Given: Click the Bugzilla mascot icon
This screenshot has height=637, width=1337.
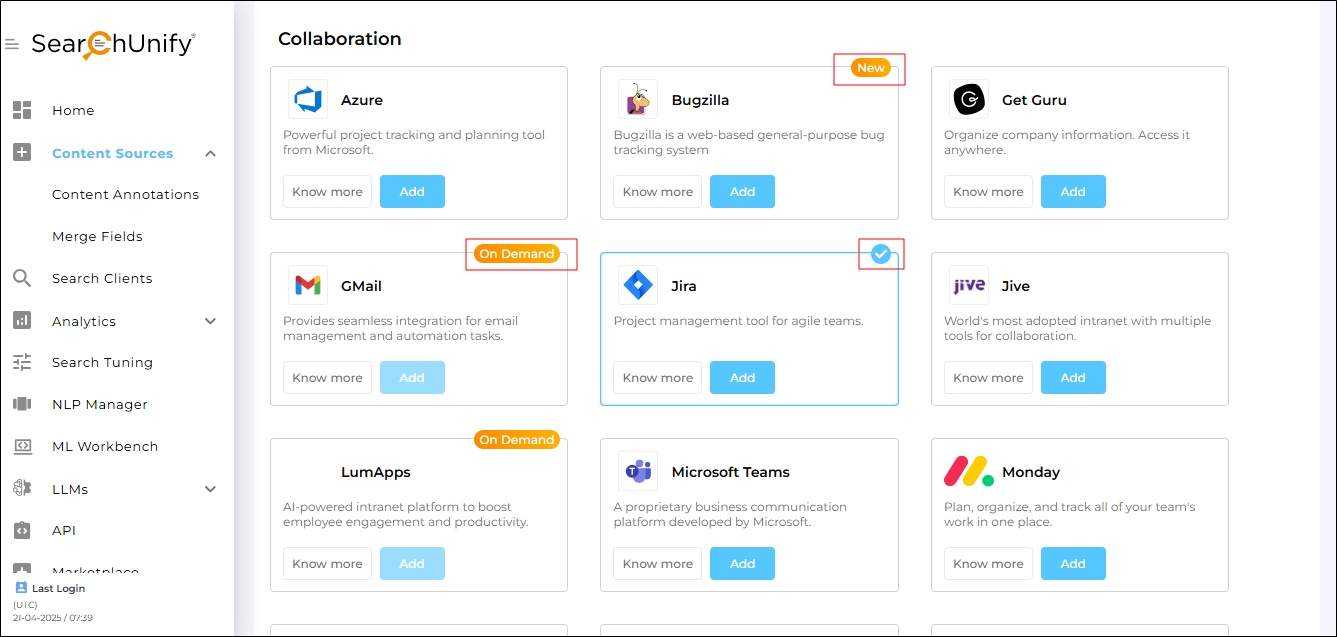Looking at the screenshot, I should click(638, 100).
